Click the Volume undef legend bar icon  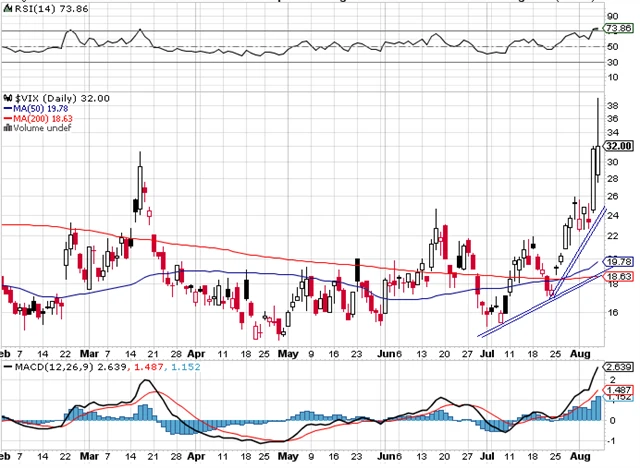[5, 128]
